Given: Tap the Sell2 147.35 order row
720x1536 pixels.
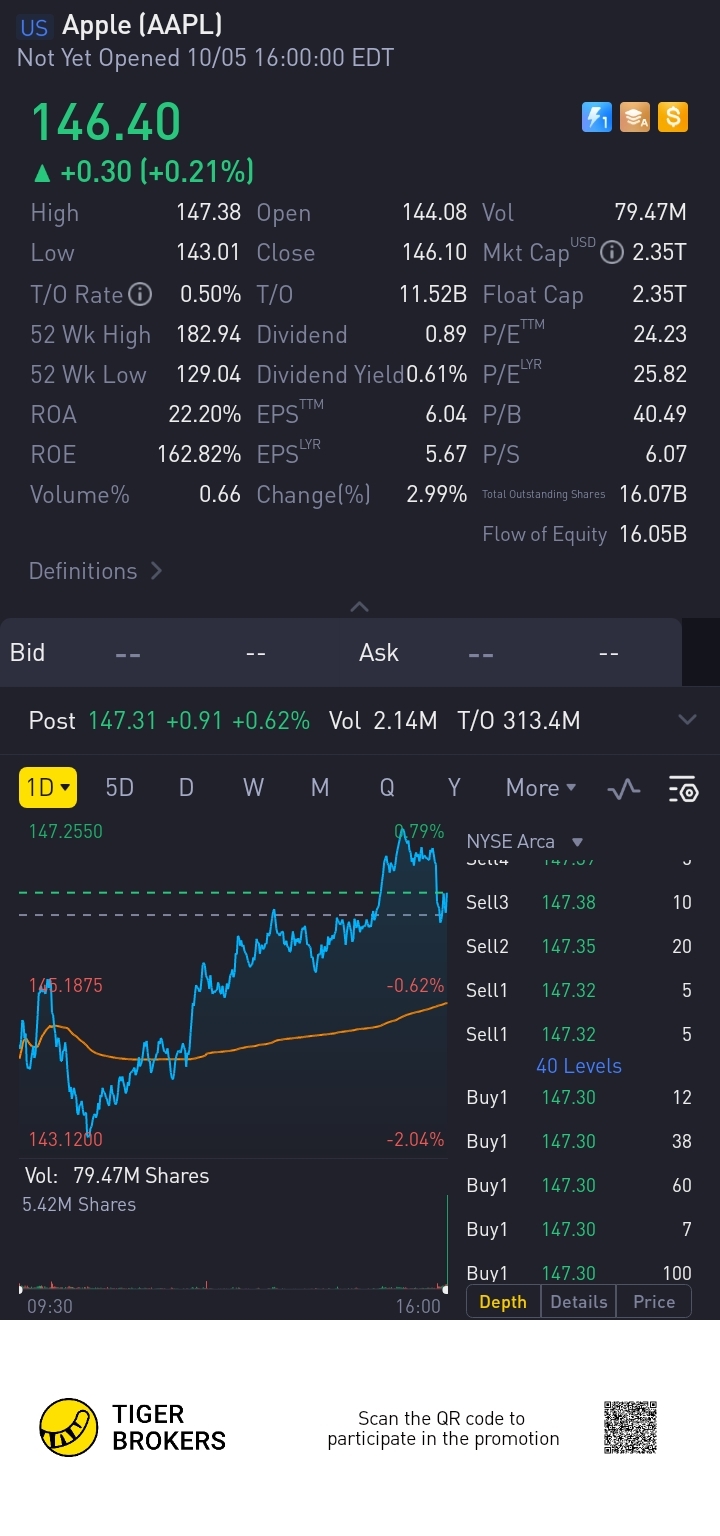Looking at the screenshot, I should (x=579, y=946).
